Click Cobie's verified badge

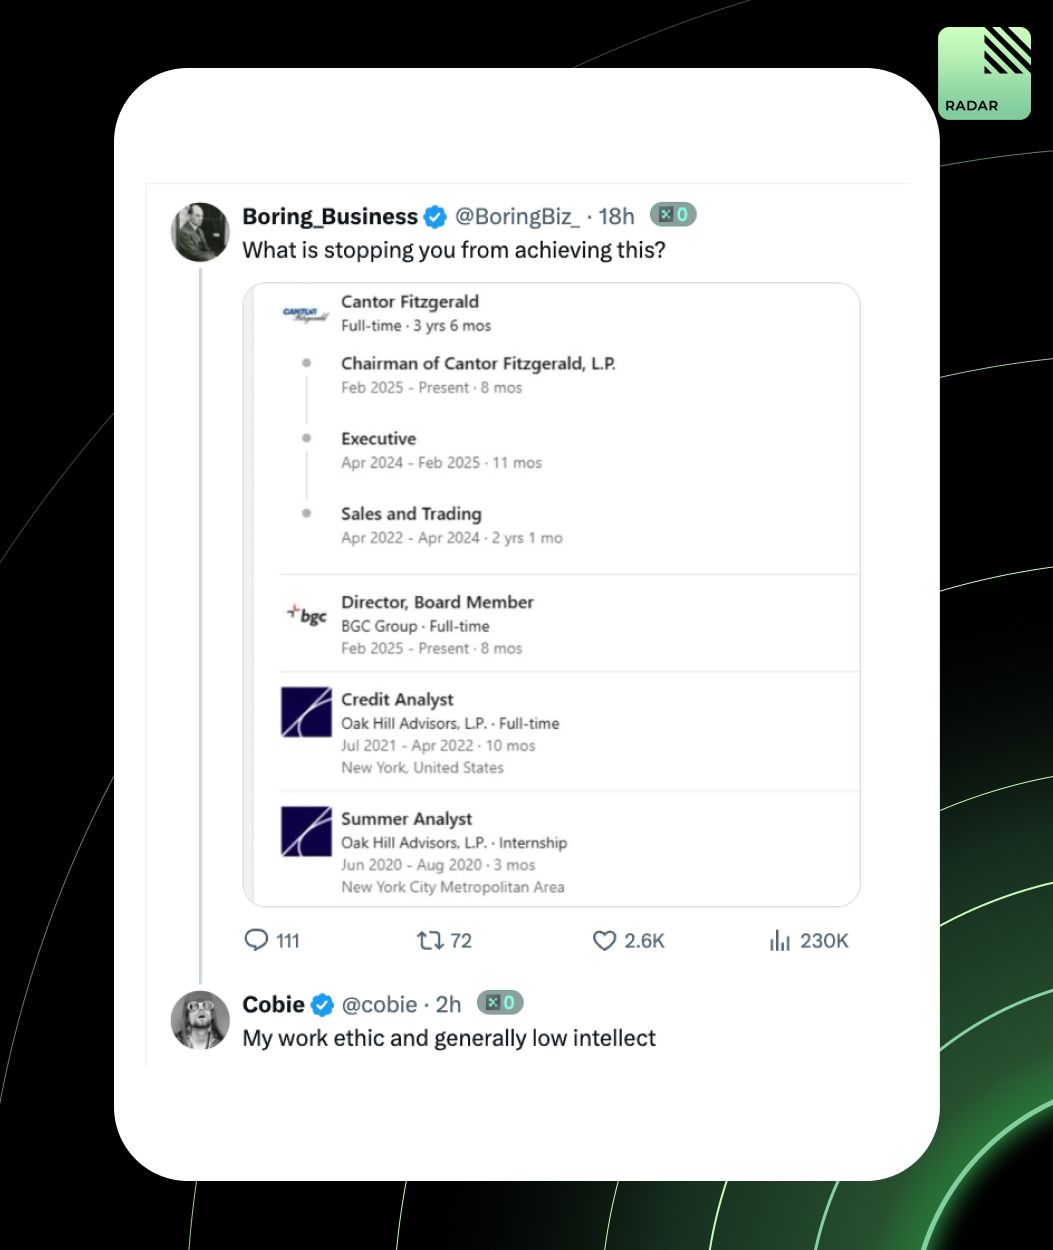coord(322,1004)
